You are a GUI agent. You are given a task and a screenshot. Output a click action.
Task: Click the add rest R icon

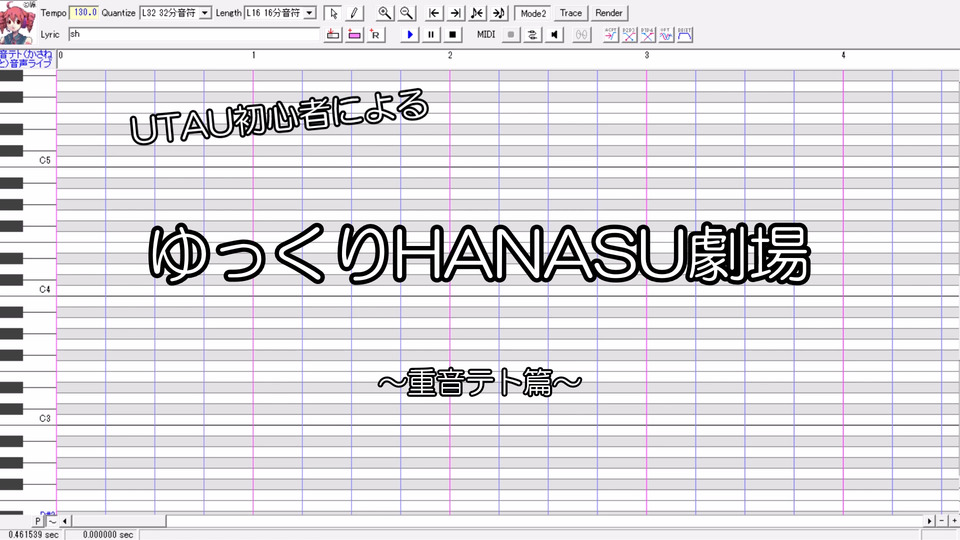pos(375,35)
